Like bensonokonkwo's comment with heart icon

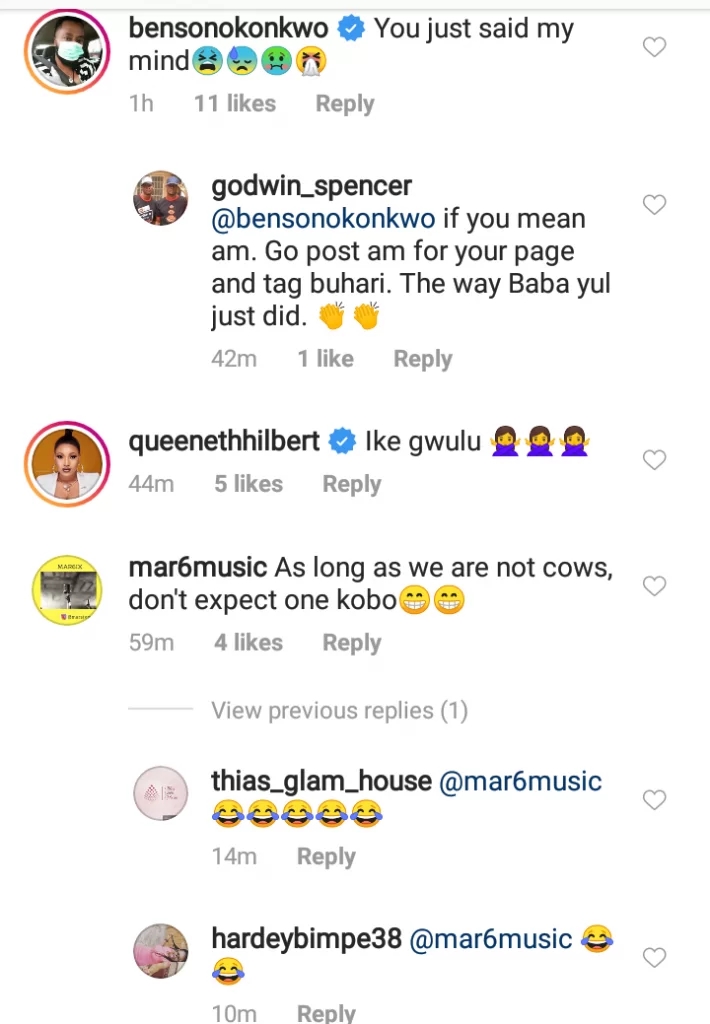coord(654,47)
